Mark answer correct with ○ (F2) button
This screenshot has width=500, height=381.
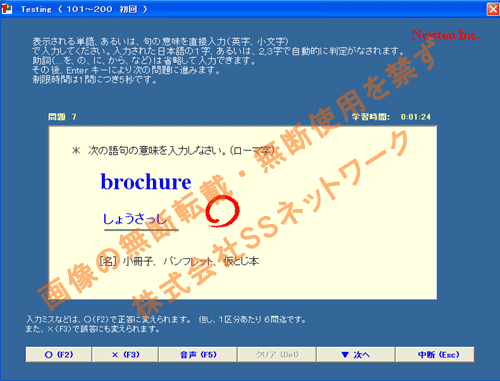pyautogui.click(x=59, y=354)
